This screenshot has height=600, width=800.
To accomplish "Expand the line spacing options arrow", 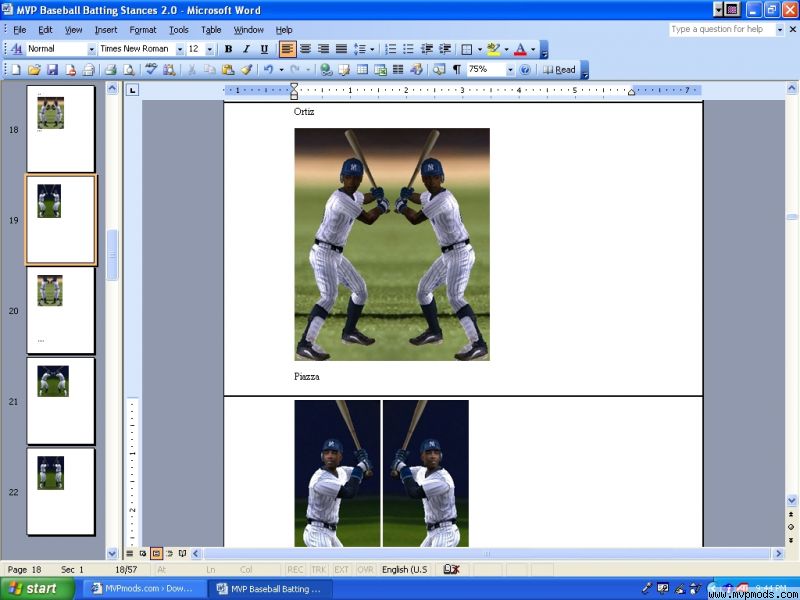I will (372, 49).
